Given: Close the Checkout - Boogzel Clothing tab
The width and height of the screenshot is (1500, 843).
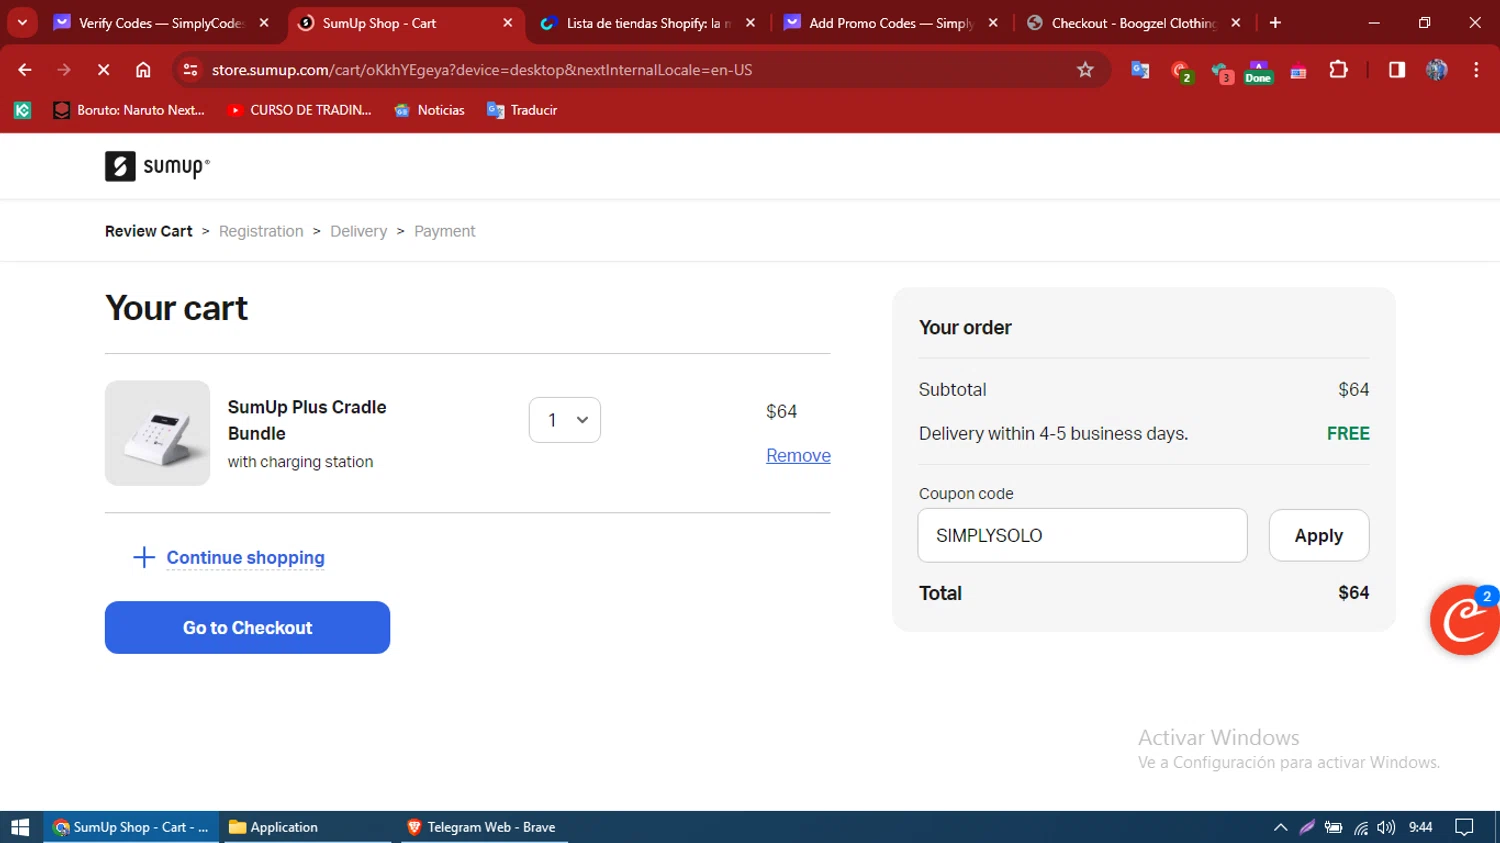Looking at the screenshot, I should (1236, 22).
